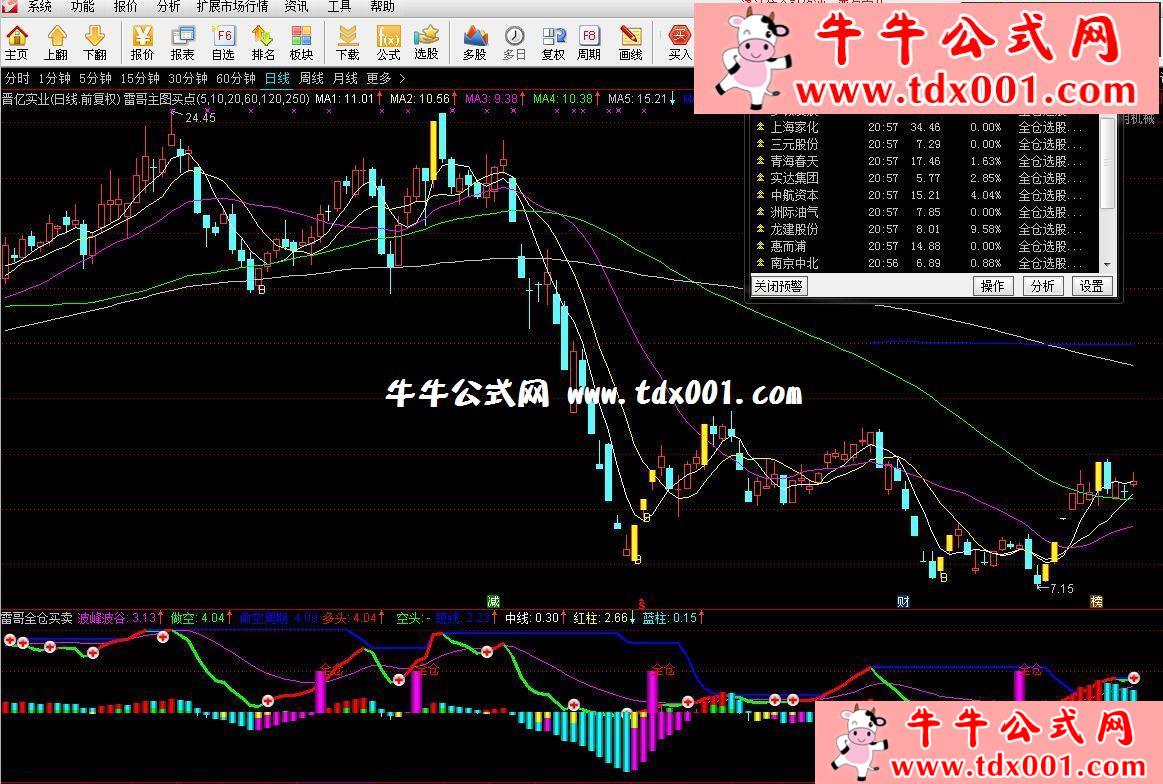This screenshot has width=1163, height=784.
Task: Switch to 周线 weekly period tab
Action: 312,79
